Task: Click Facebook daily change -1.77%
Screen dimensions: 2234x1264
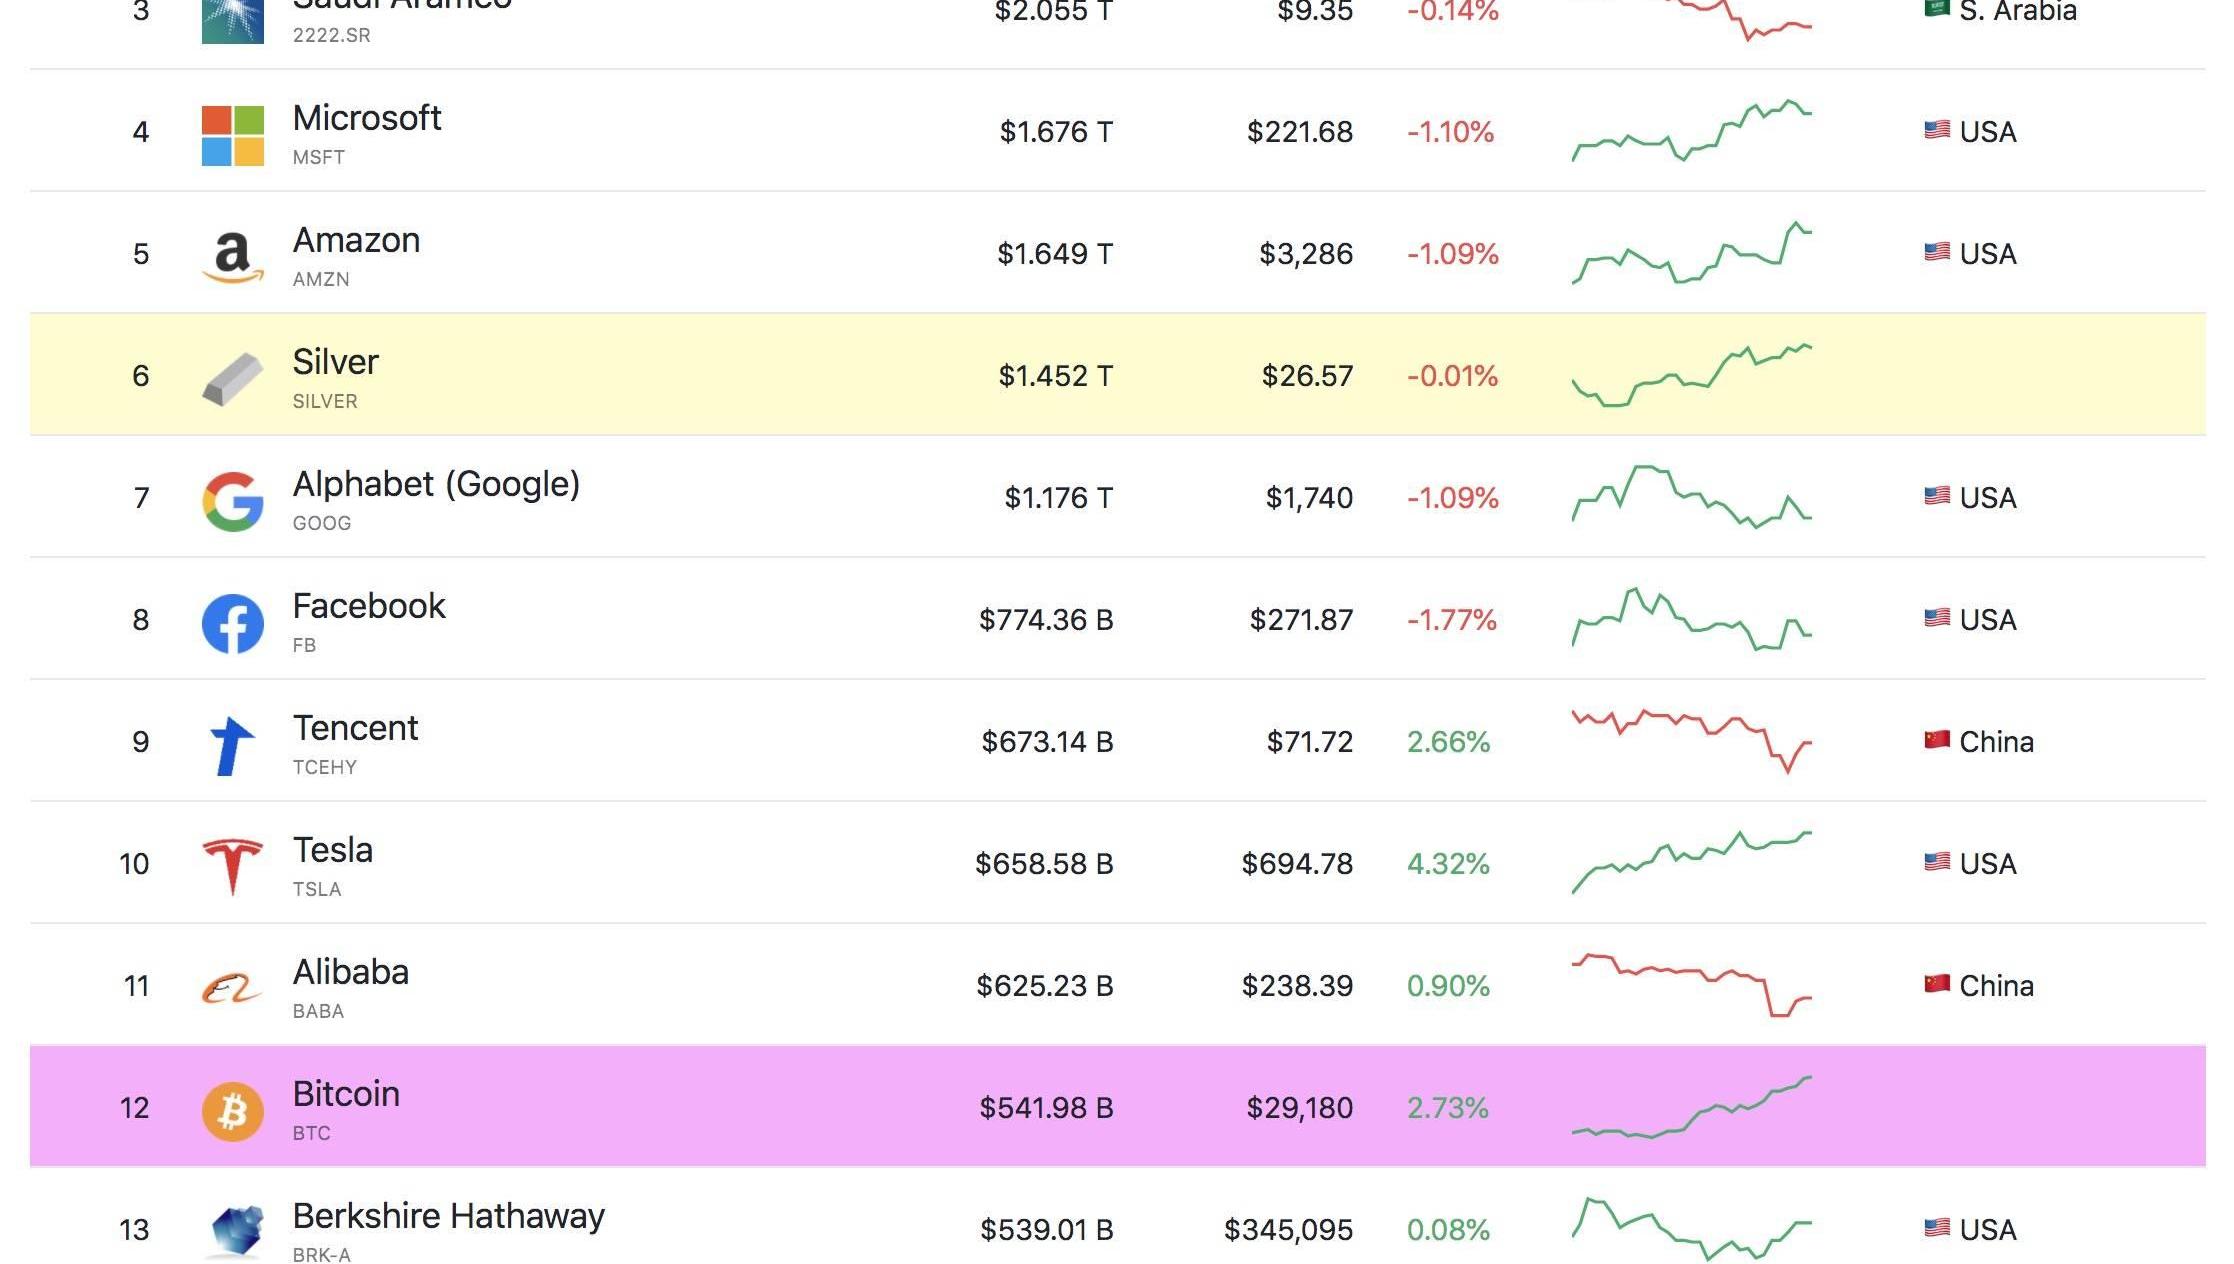Action: [x=1451, y=620]
